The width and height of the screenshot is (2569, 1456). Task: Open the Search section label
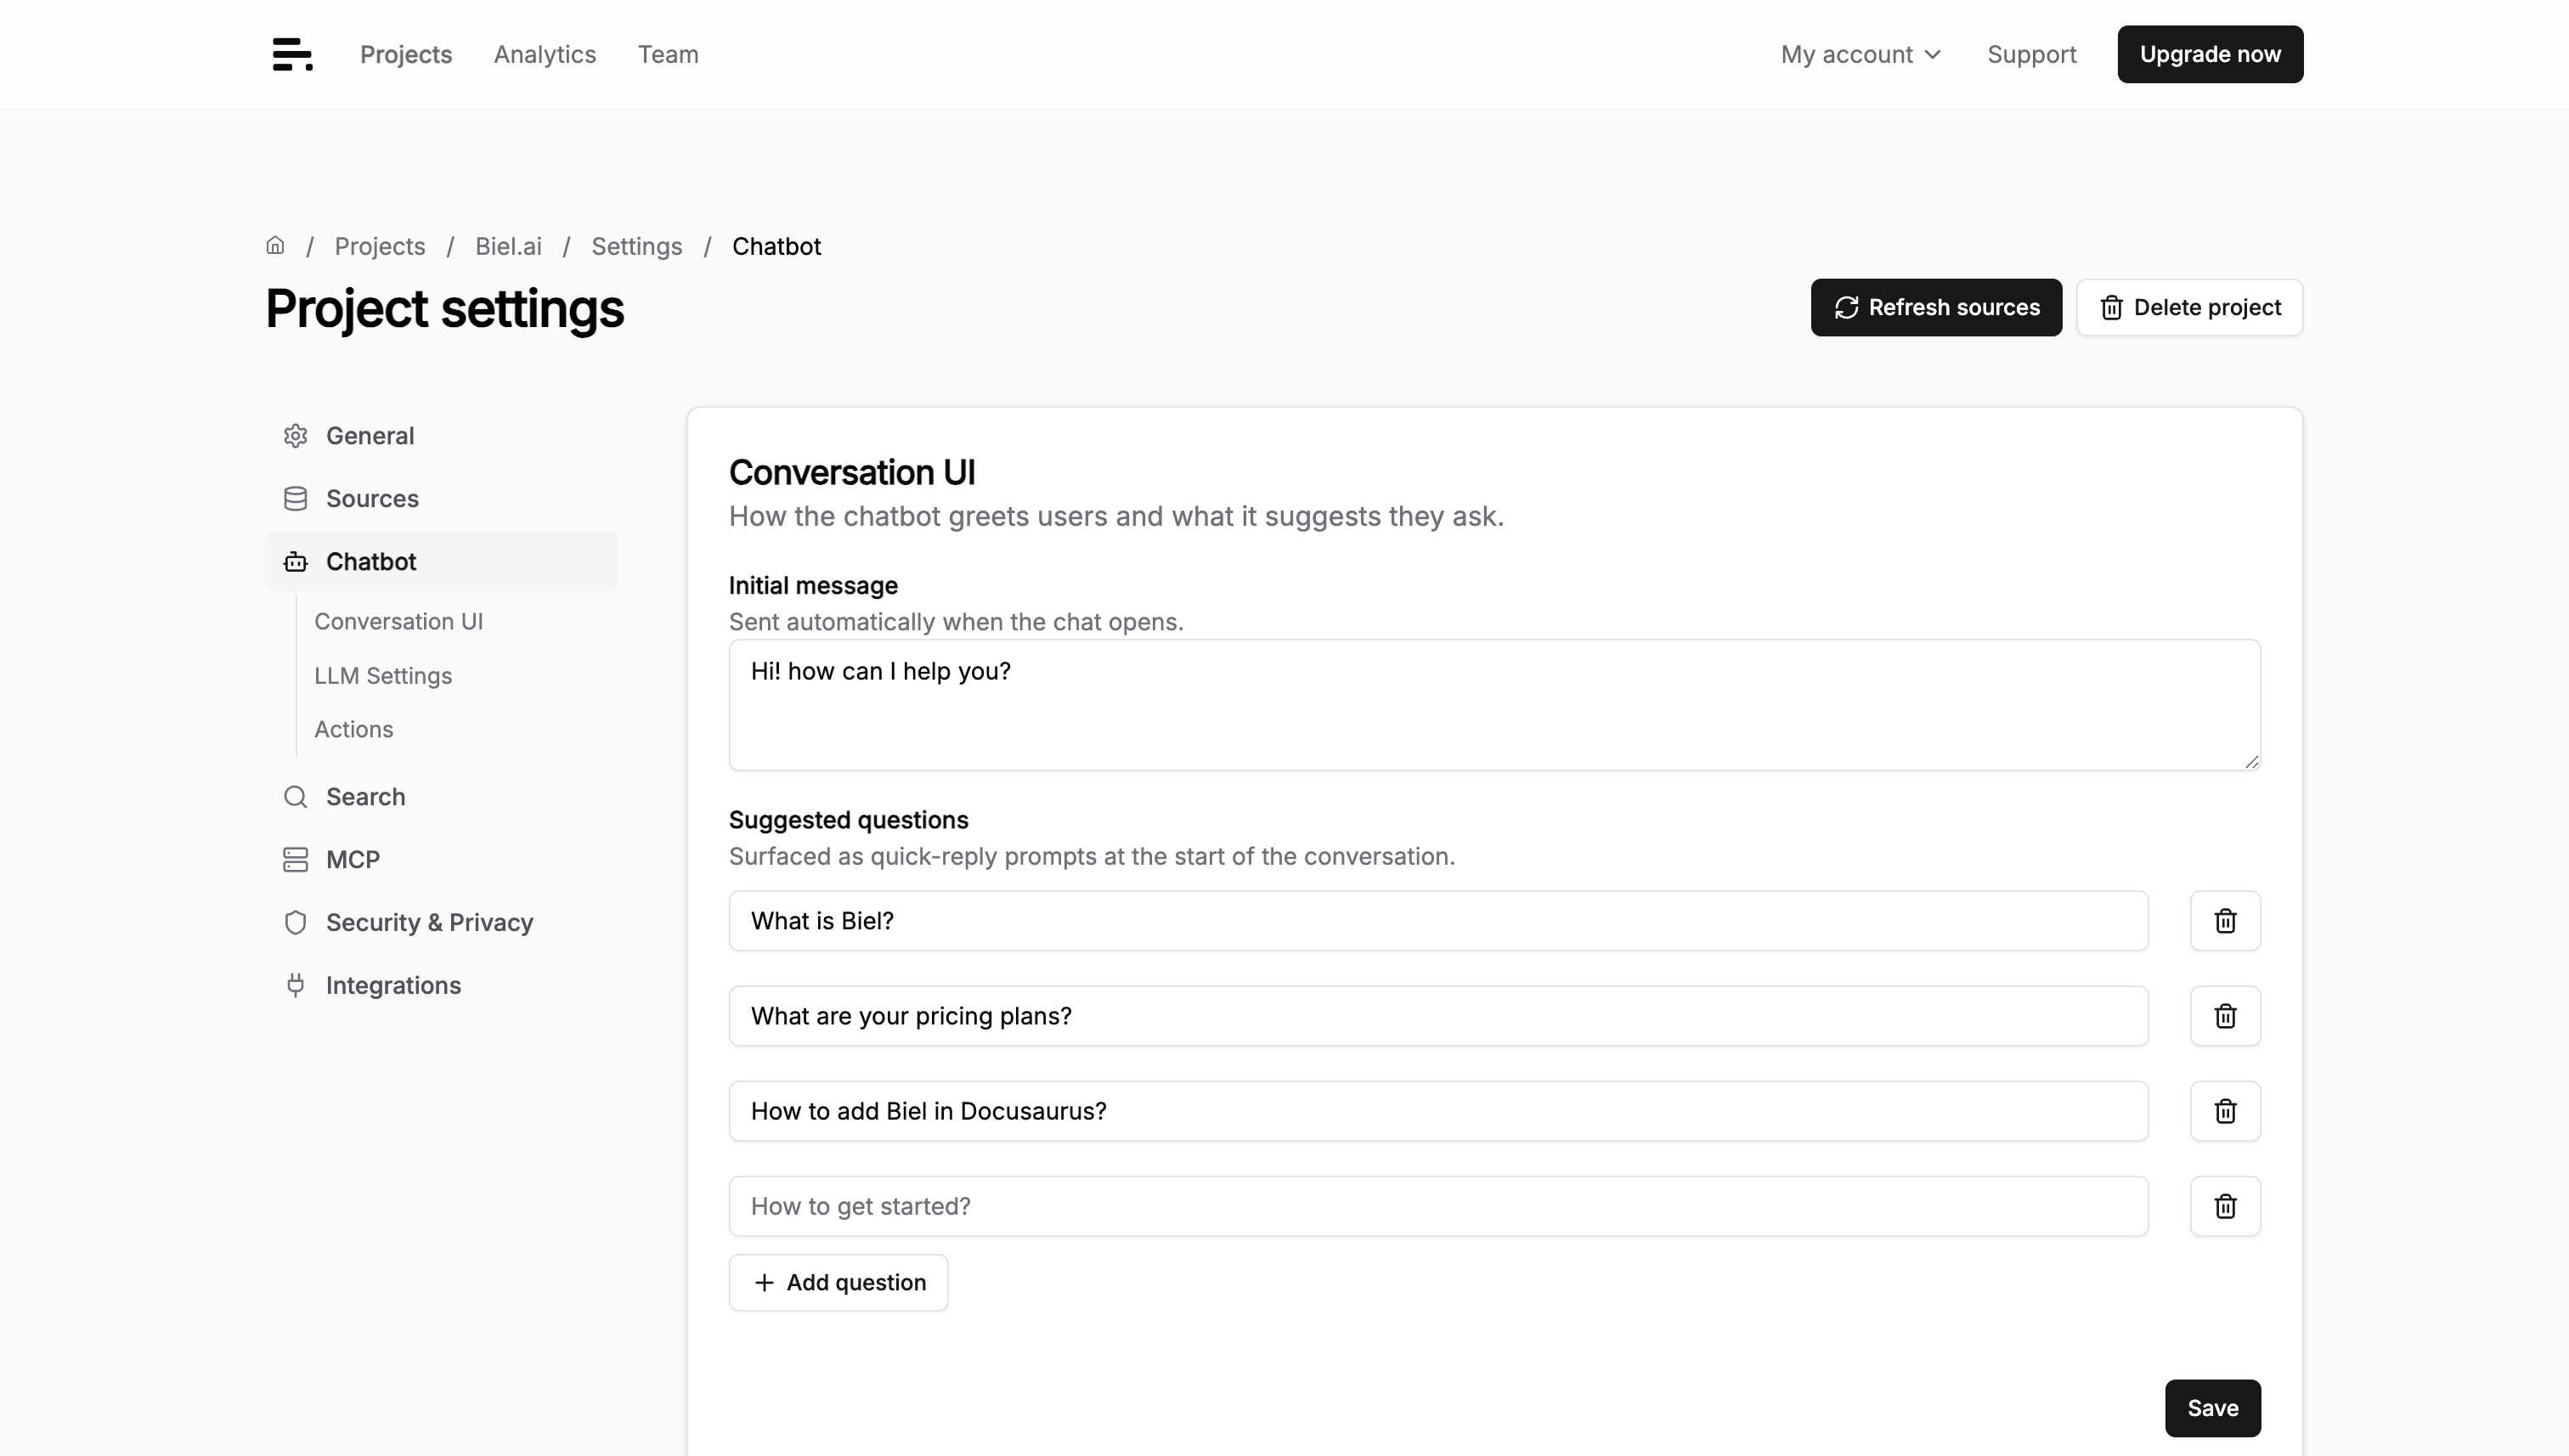[x=366, y=797]
